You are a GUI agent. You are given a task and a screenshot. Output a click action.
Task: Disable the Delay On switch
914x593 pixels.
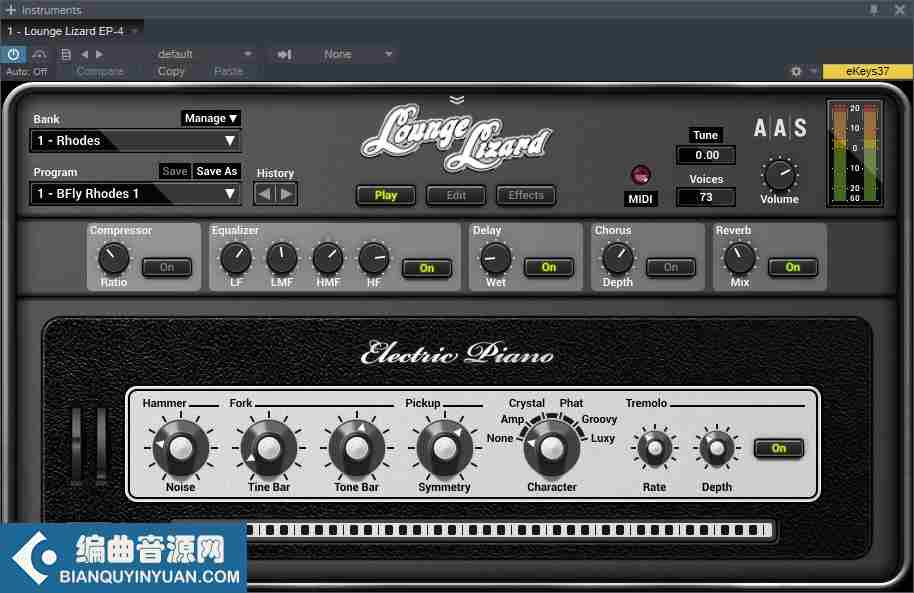pos(549,267)
